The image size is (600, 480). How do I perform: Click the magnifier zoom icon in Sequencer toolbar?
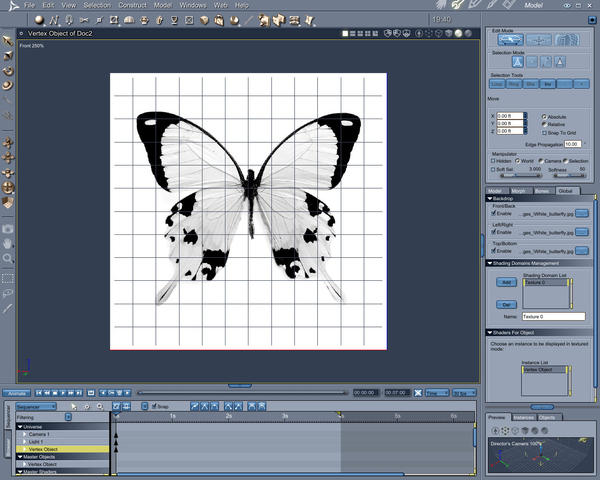100,407
